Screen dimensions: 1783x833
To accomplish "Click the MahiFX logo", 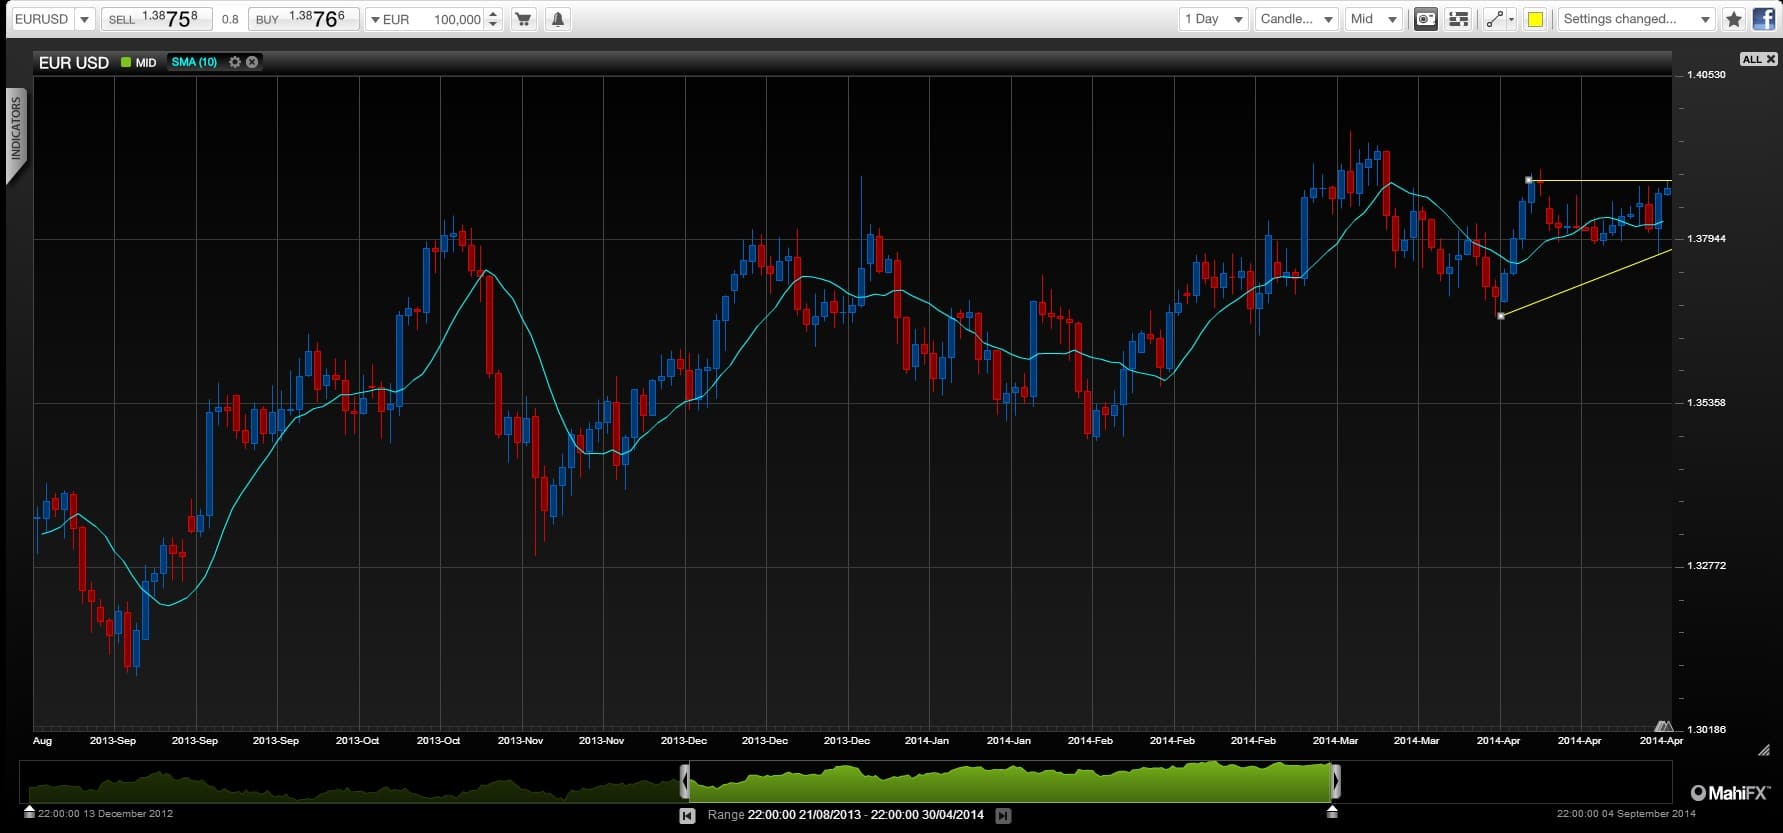I will tap(1729, 793).
